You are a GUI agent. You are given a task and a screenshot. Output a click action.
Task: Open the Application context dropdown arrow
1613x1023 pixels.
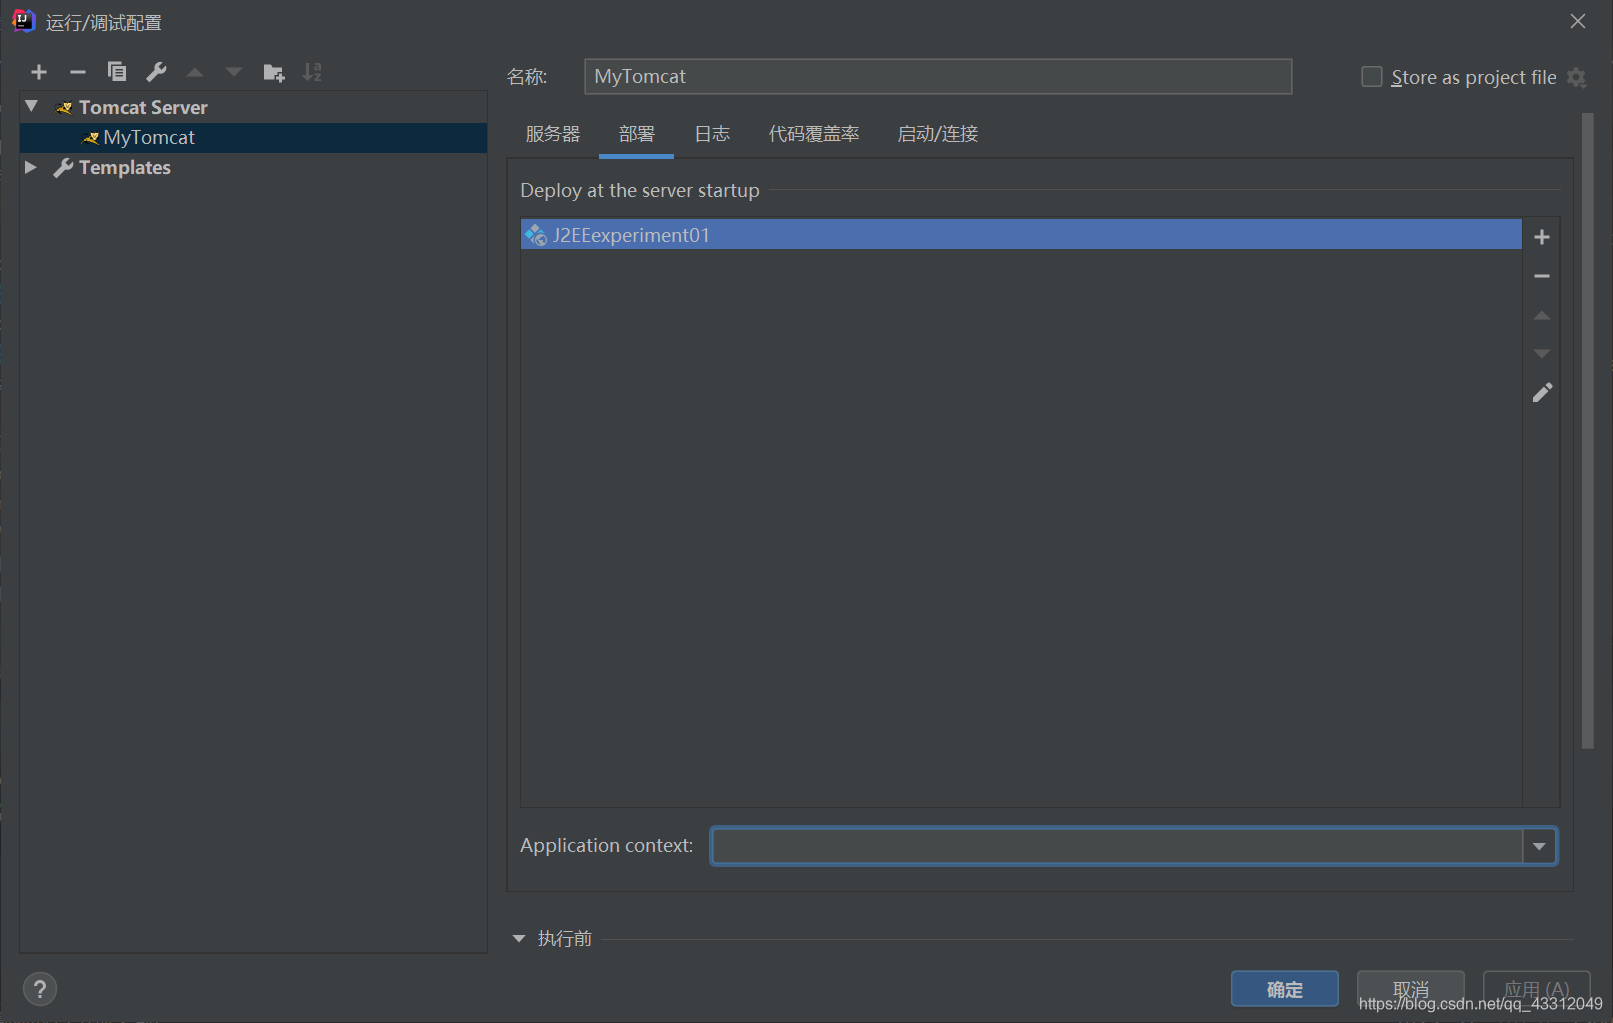tap(1539, 846)
